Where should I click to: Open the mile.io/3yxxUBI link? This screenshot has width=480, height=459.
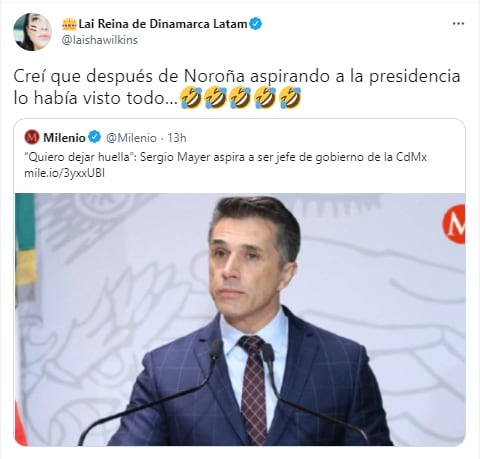point(64,173)
